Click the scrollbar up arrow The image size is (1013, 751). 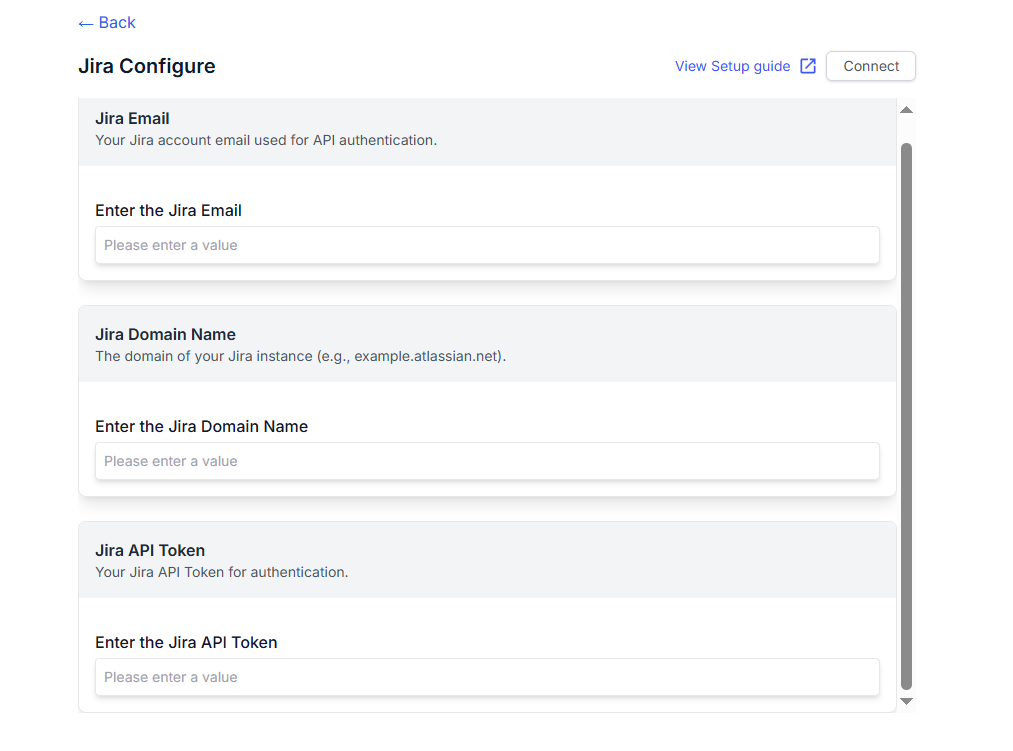coord(906,110)
